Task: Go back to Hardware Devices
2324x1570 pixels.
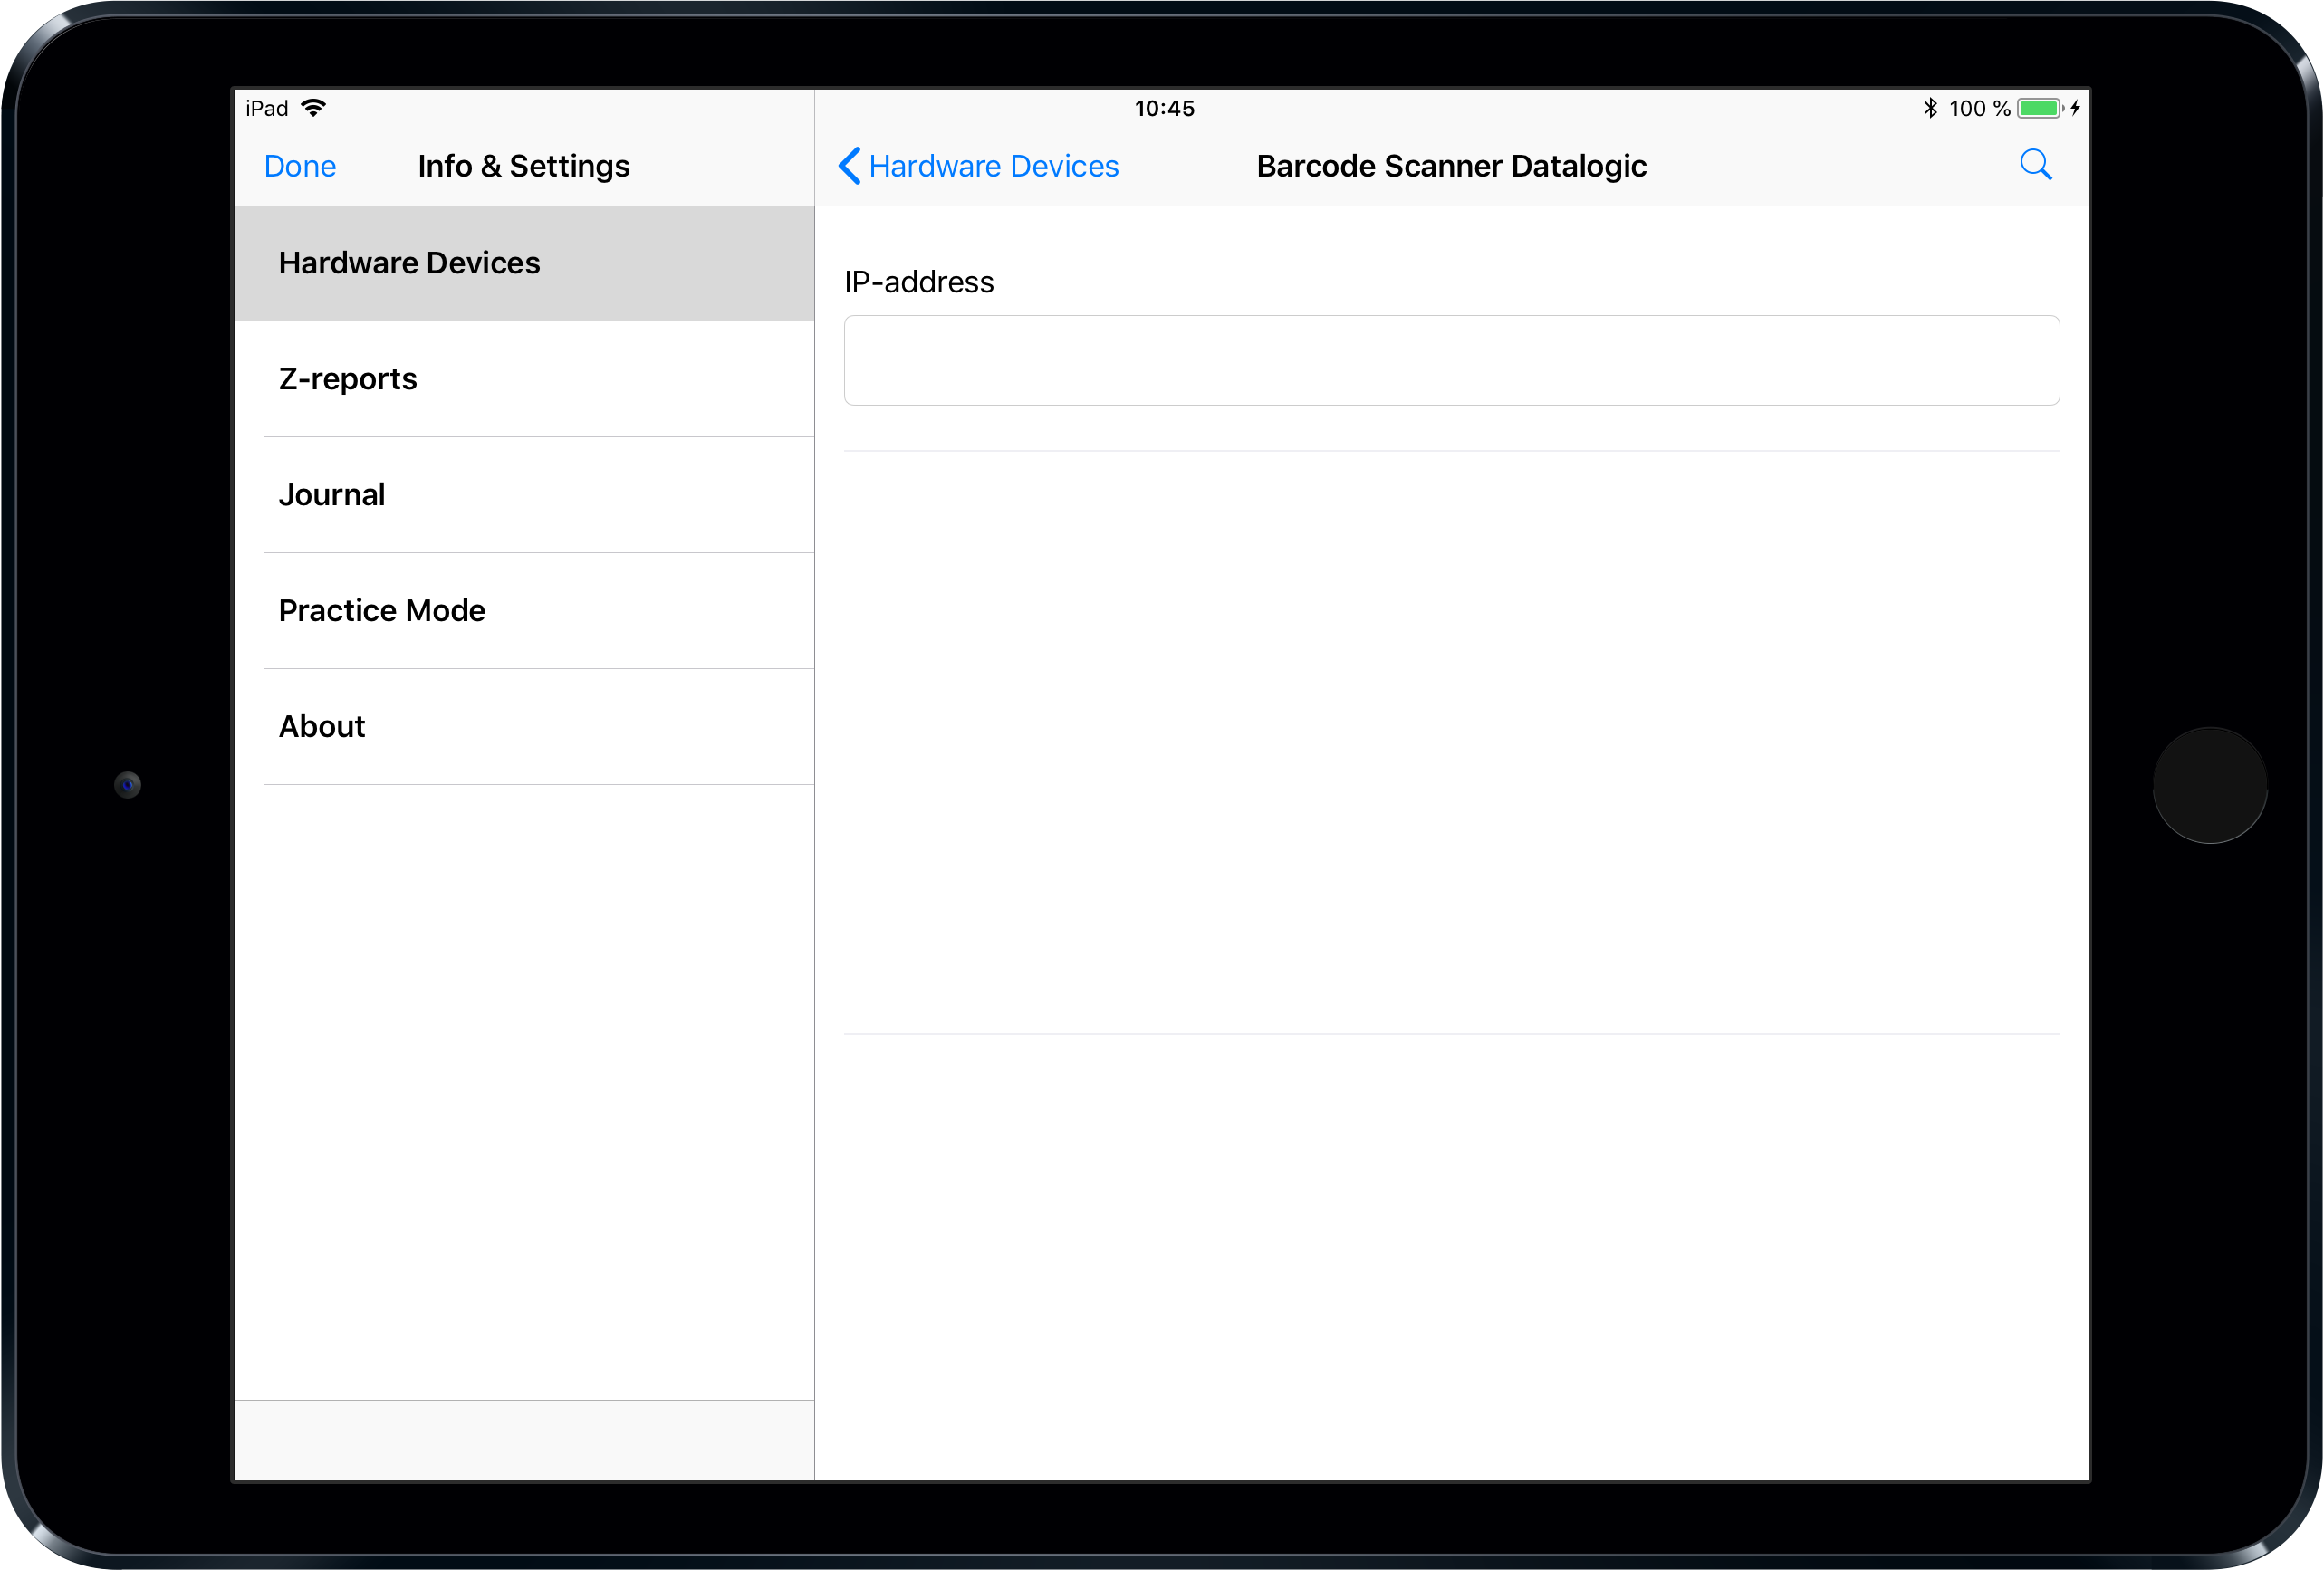Action: (x=978, y=166)
